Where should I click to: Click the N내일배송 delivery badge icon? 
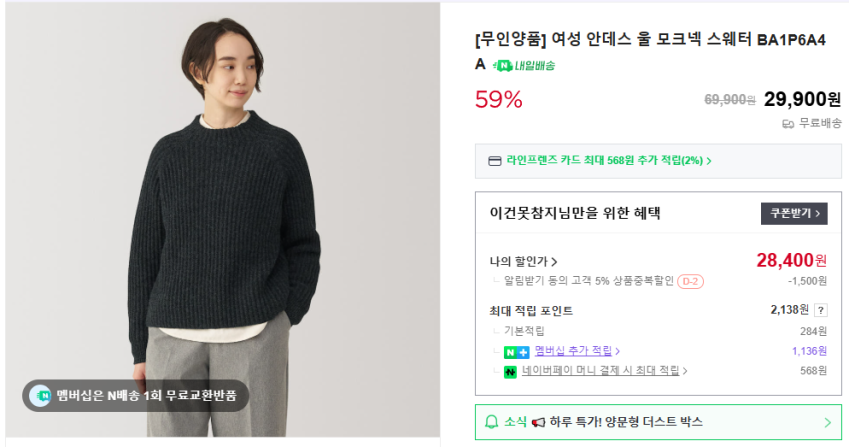coord(523,66)
